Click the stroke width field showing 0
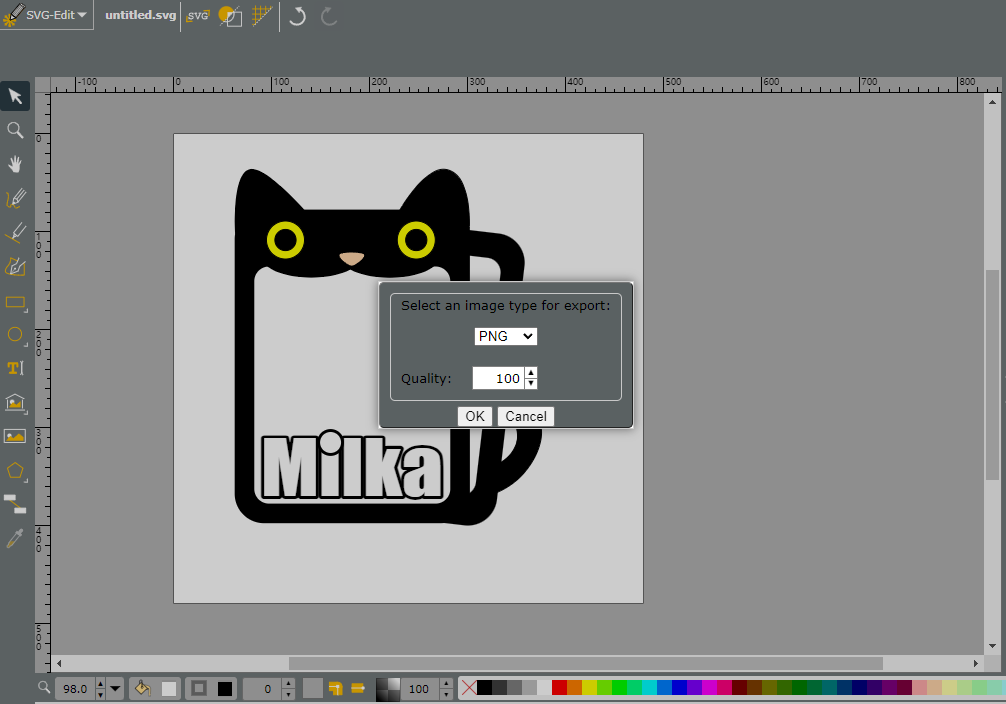The height and width of the screenshot is (704, 1006). pyautogui.click(x=263, y=689)
